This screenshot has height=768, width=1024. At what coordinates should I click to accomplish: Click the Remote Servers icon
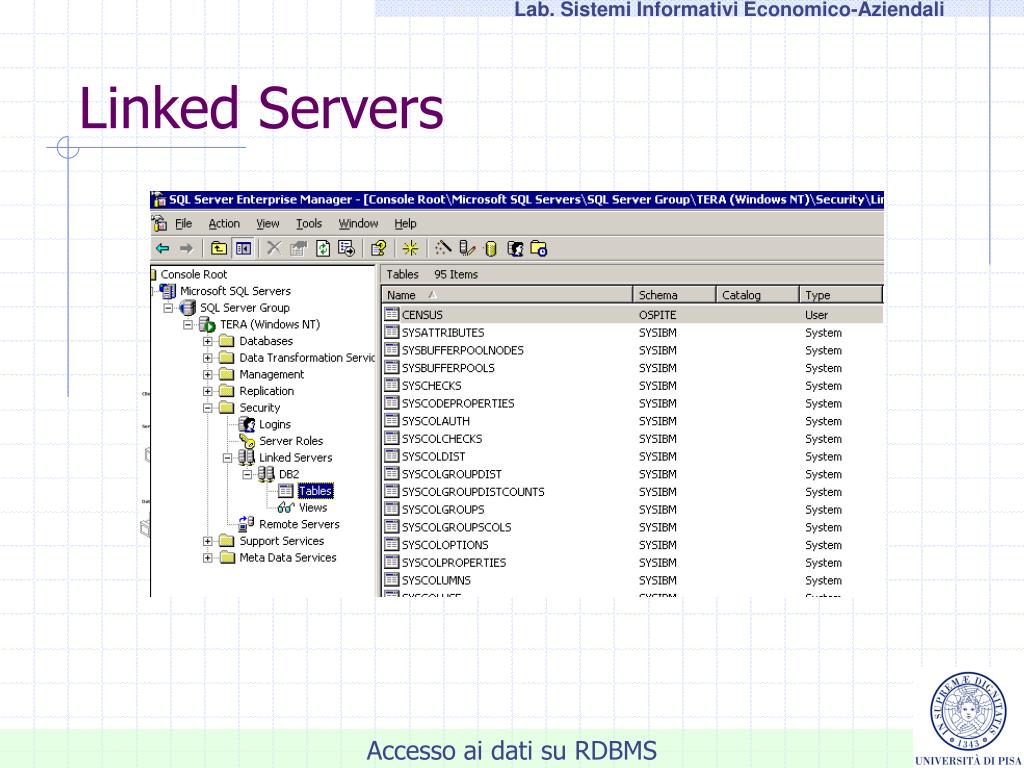(247, 524)
